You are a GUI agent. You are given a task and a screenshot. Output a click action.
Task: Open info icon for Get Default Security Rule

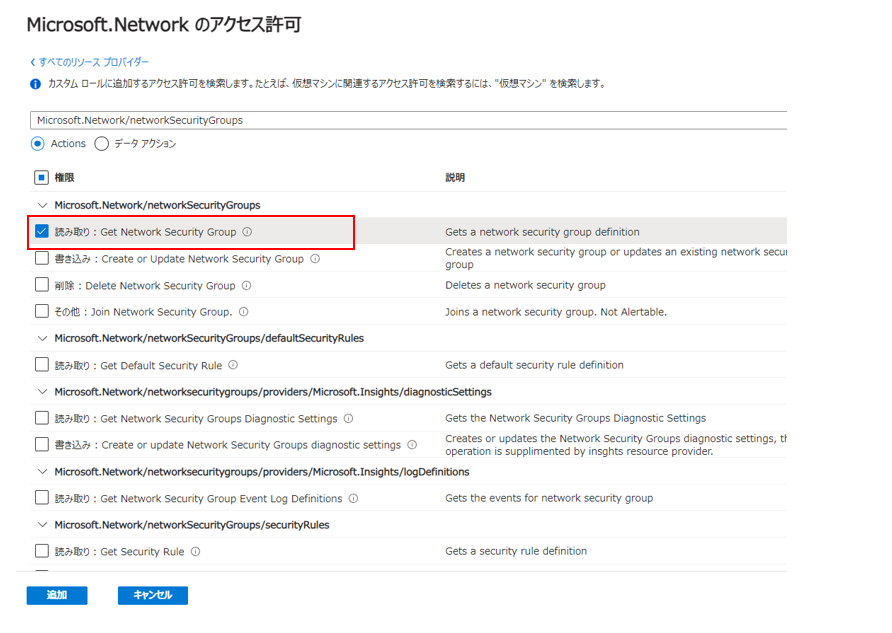point(233,365)
